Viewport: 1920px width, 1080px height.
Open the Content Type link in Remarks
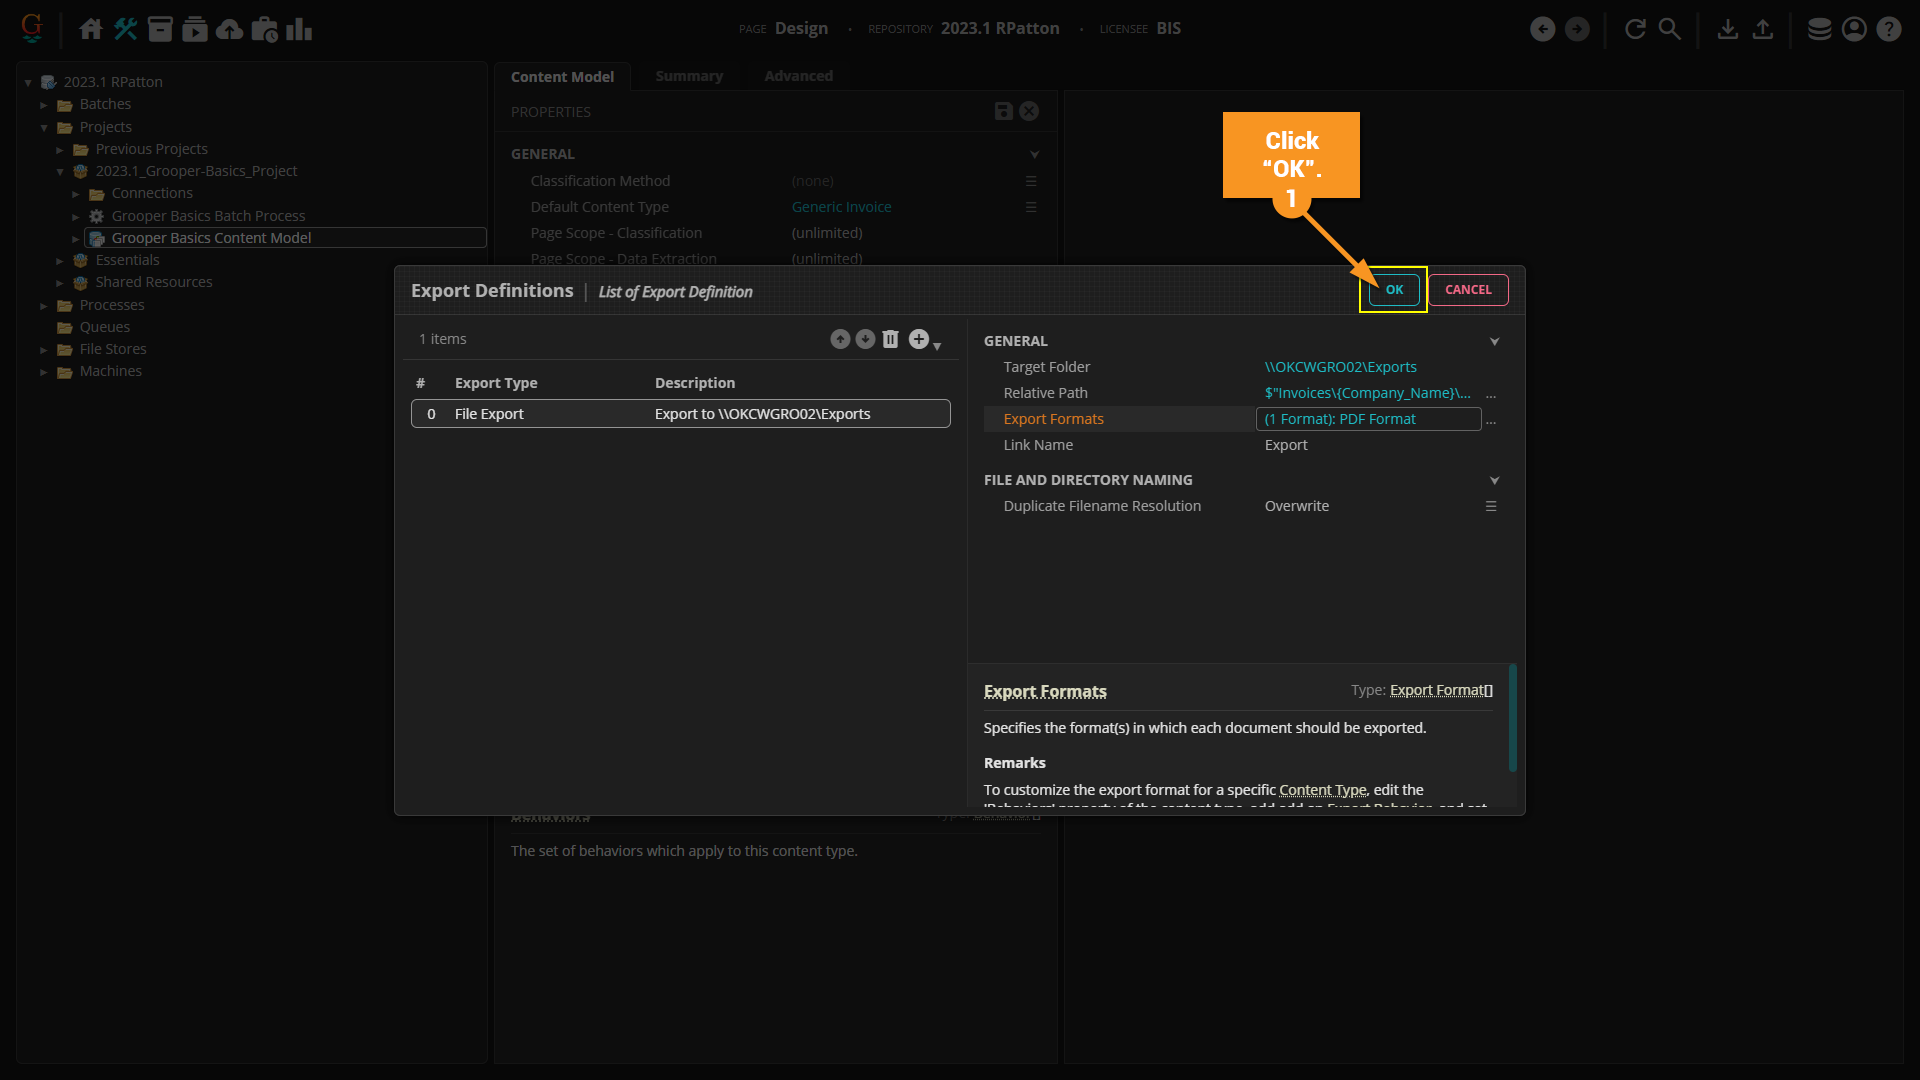[x=1322, y=790]
